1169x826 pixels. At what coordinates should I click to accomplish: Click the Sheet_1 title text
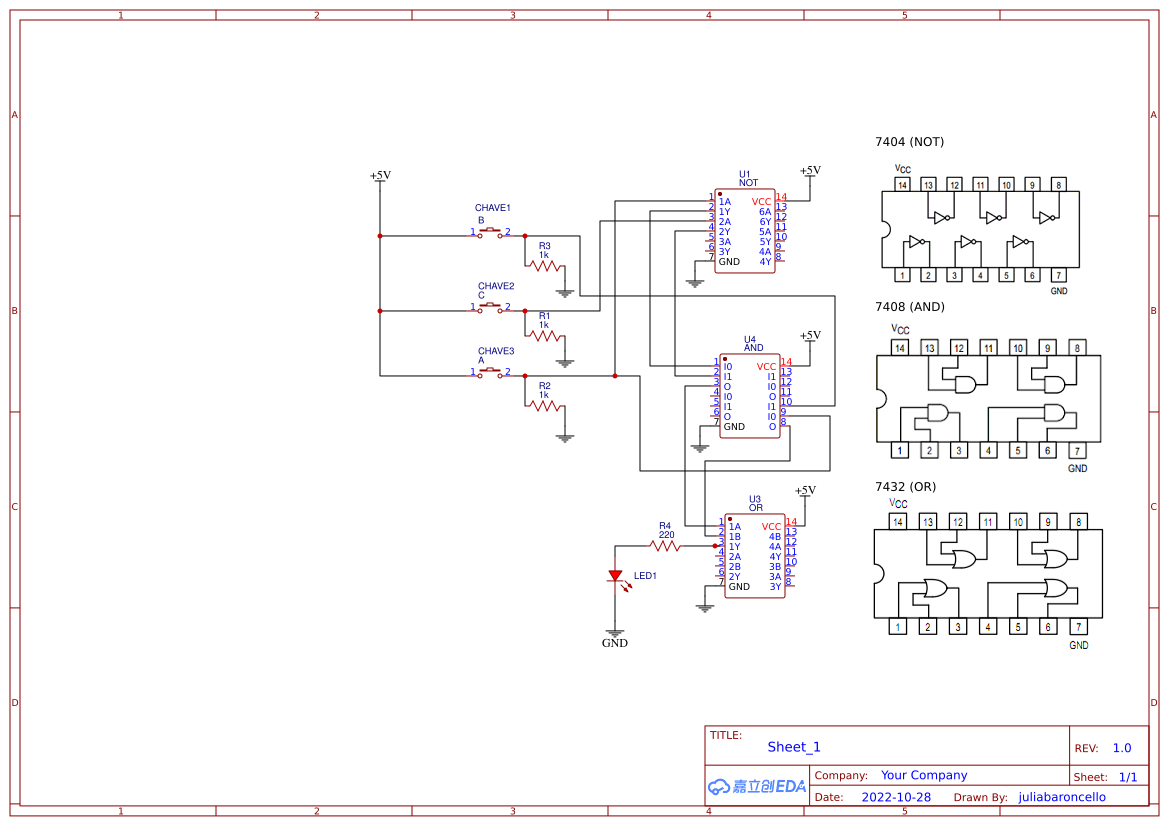pyautogui.click(x=793, y=747)
